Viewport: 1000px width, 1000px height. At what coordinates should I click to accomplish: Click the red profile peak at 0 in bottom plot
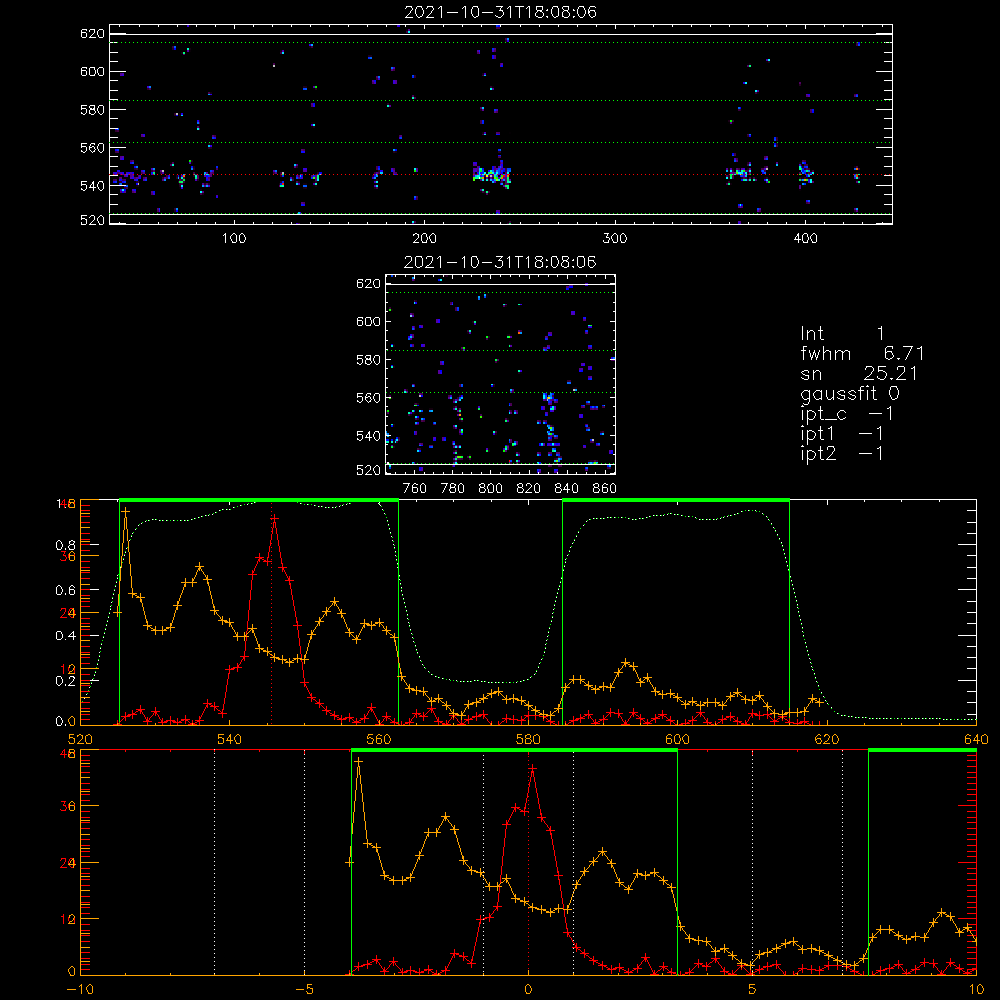tap(532, 769)
